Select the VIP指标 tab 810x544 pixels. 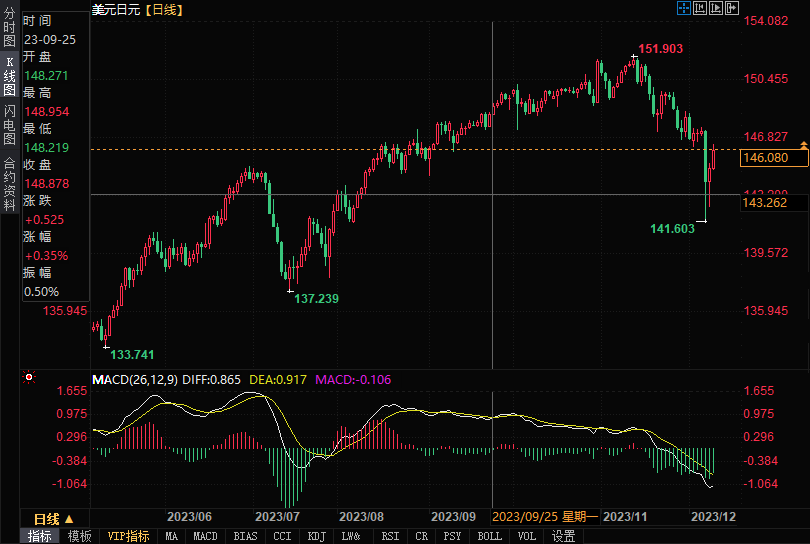(129, 536)
